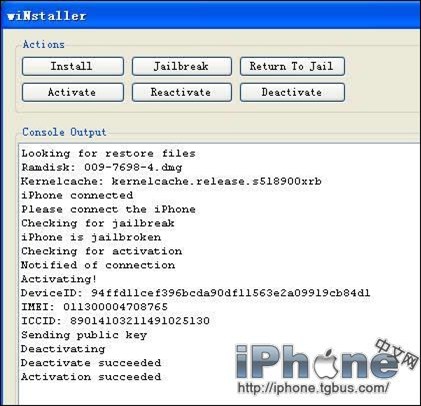Click the Install button
The image size is (421, 406).
pyautogui.click(x=73, y=66)
